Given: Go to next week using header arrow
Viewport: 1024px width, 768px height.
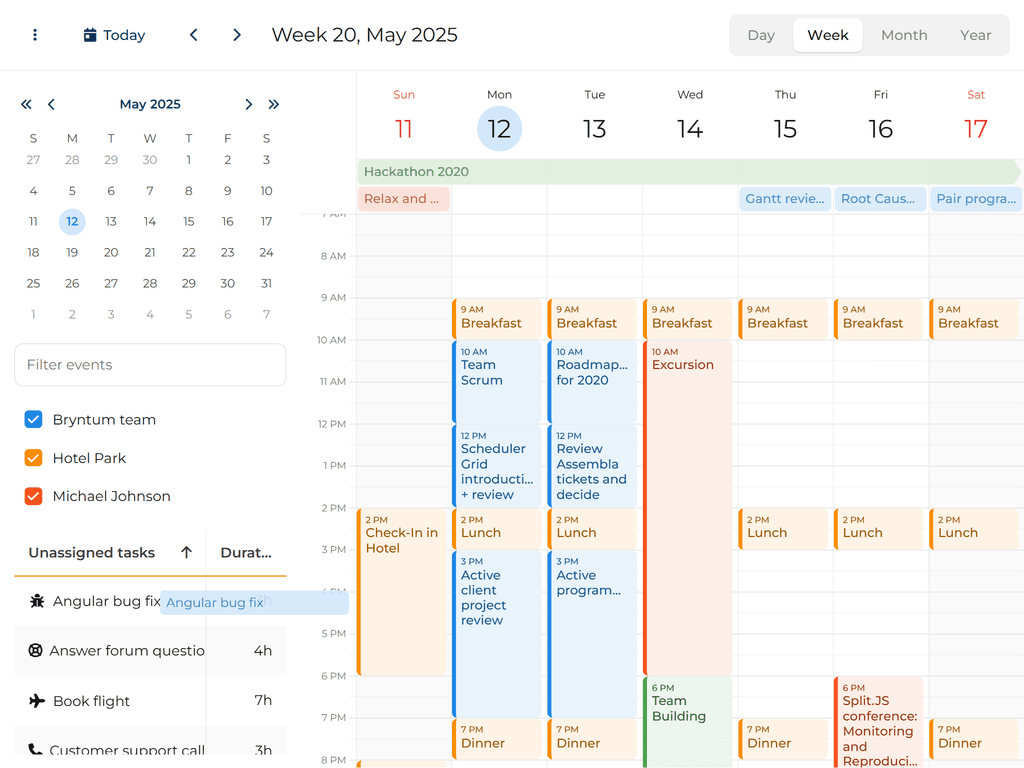Looking at the screenshot, I should click(237, 35).
